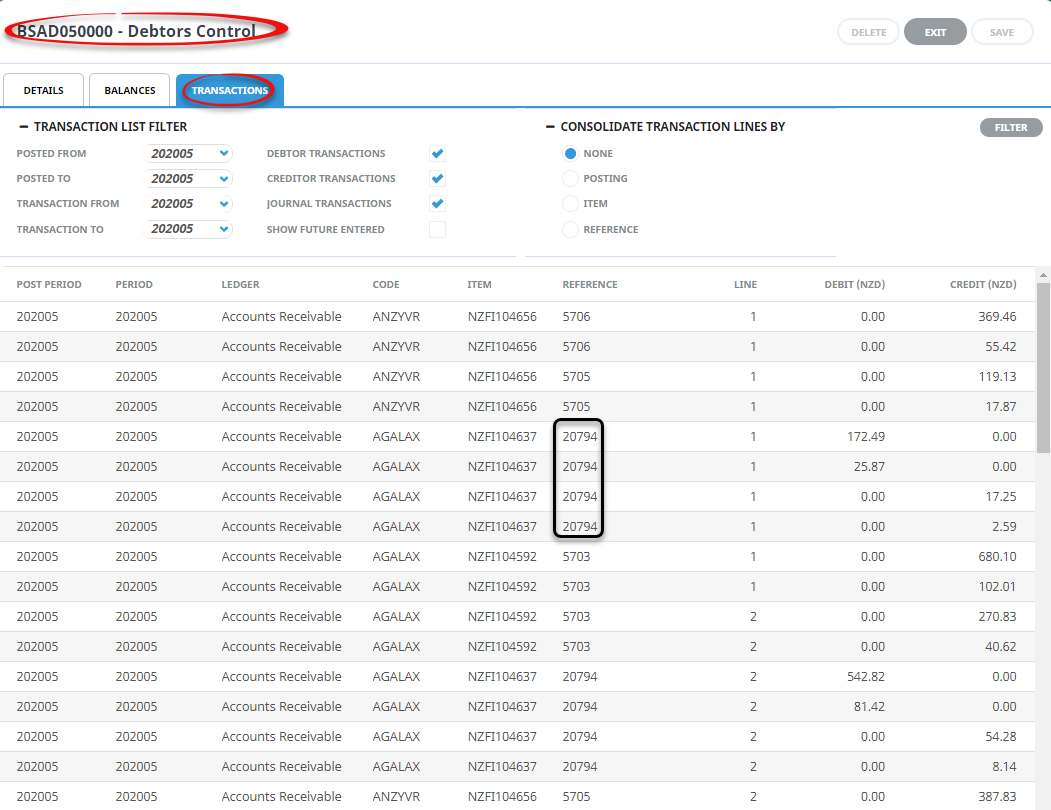Image resolution: width=1051 pixels, height=810 pixels.
Task: Select the credit amount 2.59
Action: point(1004,526)
